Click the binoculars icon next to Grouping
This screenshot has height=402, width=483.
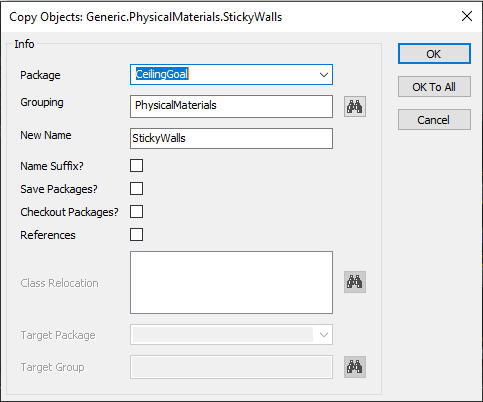[355, 107]
